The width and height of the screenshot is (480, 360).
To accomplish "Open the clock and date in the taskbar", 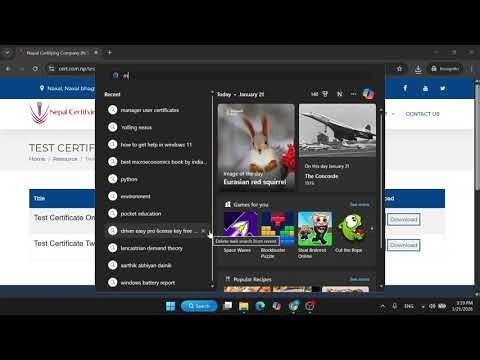I will tap(462, 306).
